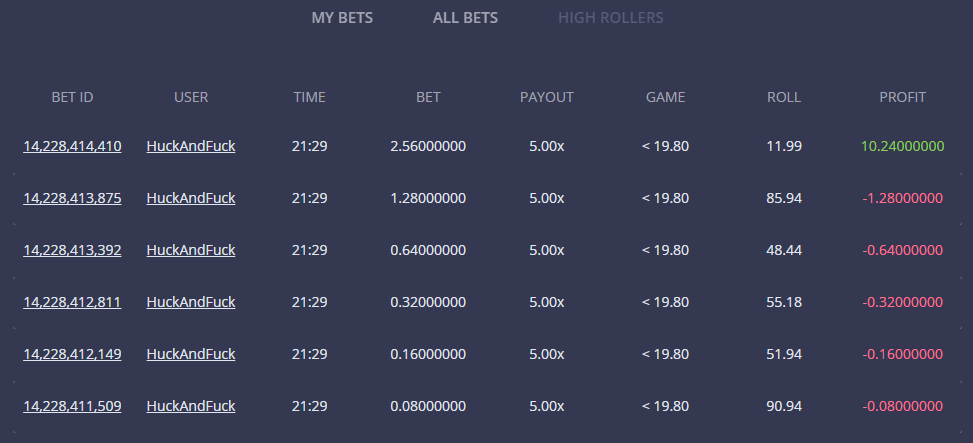Click the 90.94 roll value
Viewport: 973px width, 443px height.
[x=784, y=406]
